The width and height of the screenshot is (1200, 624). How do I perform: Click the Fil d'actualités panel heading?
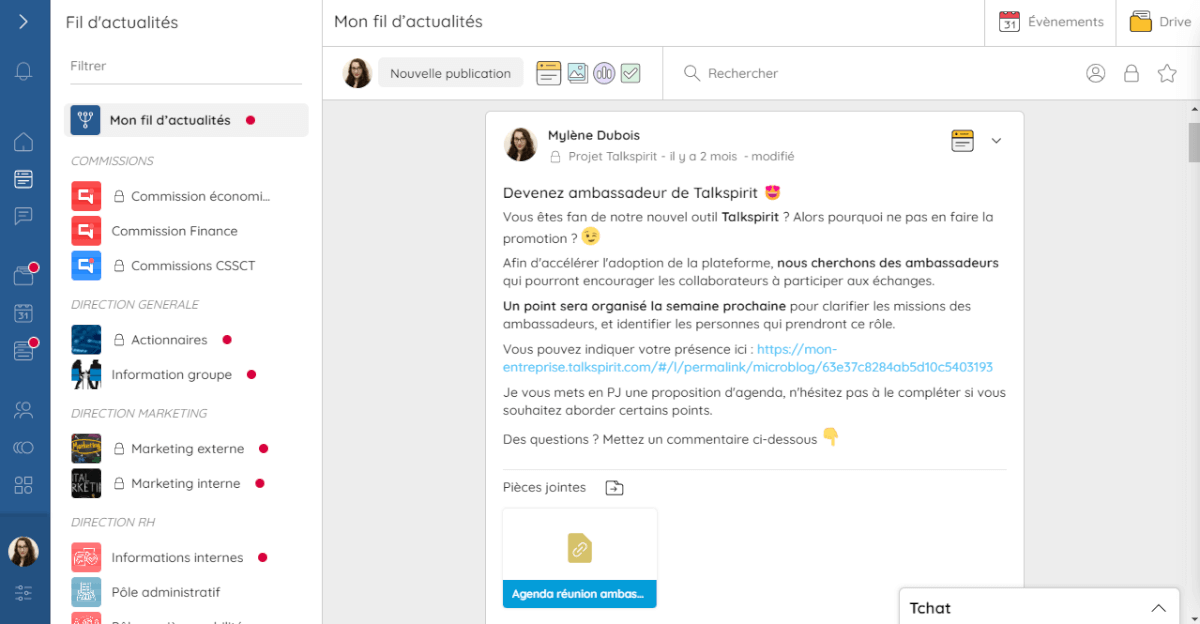pos(122,22)
